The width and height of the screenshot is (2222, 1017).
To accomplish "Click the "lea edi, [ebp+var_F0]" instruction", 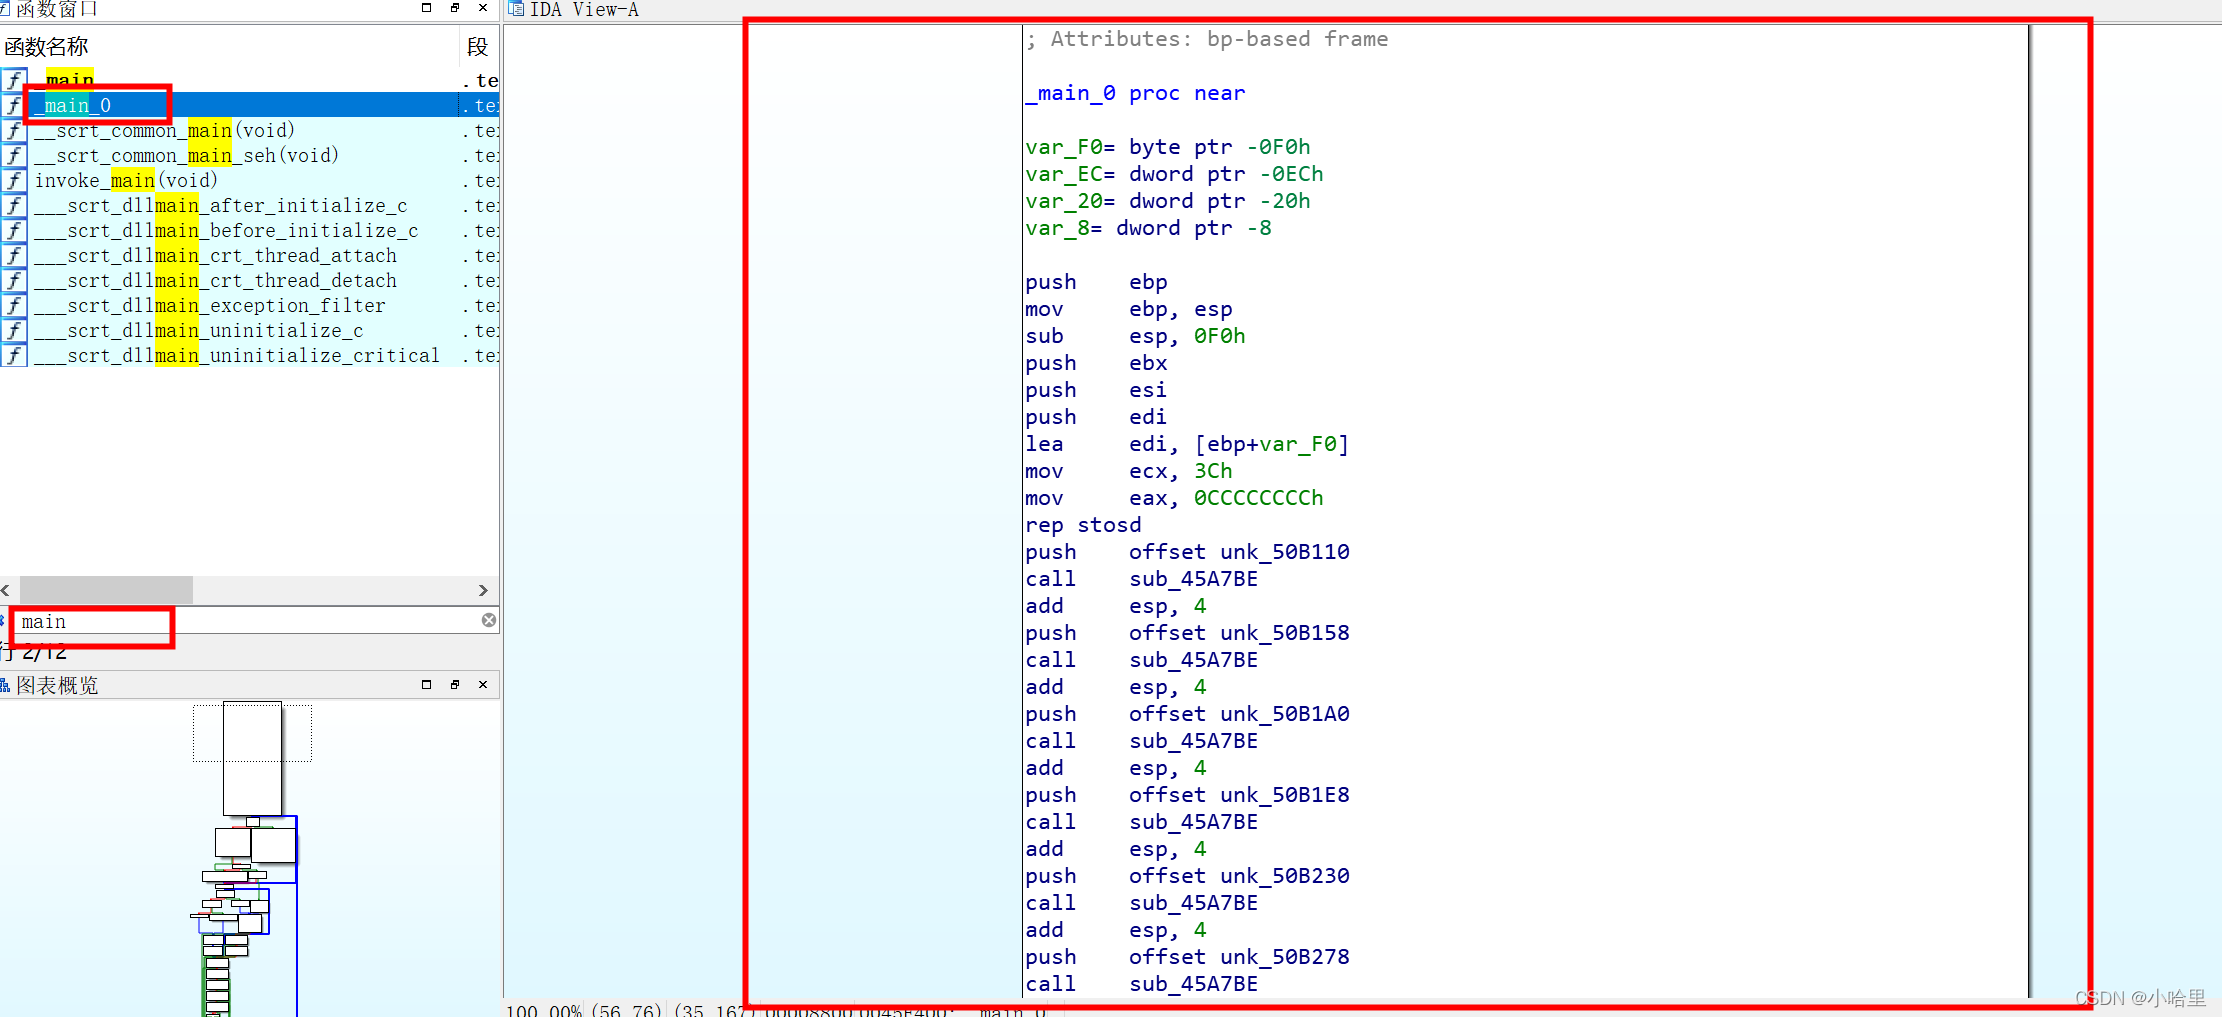I will 1187,444.
